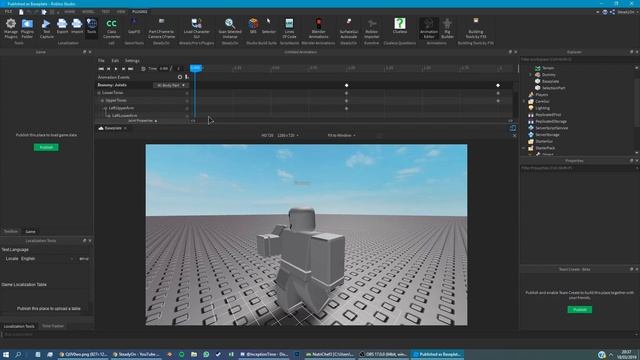Viewport: 640px width, 360px height.
Task: Open the OBS window in taskbar
Action: point(384,354)
